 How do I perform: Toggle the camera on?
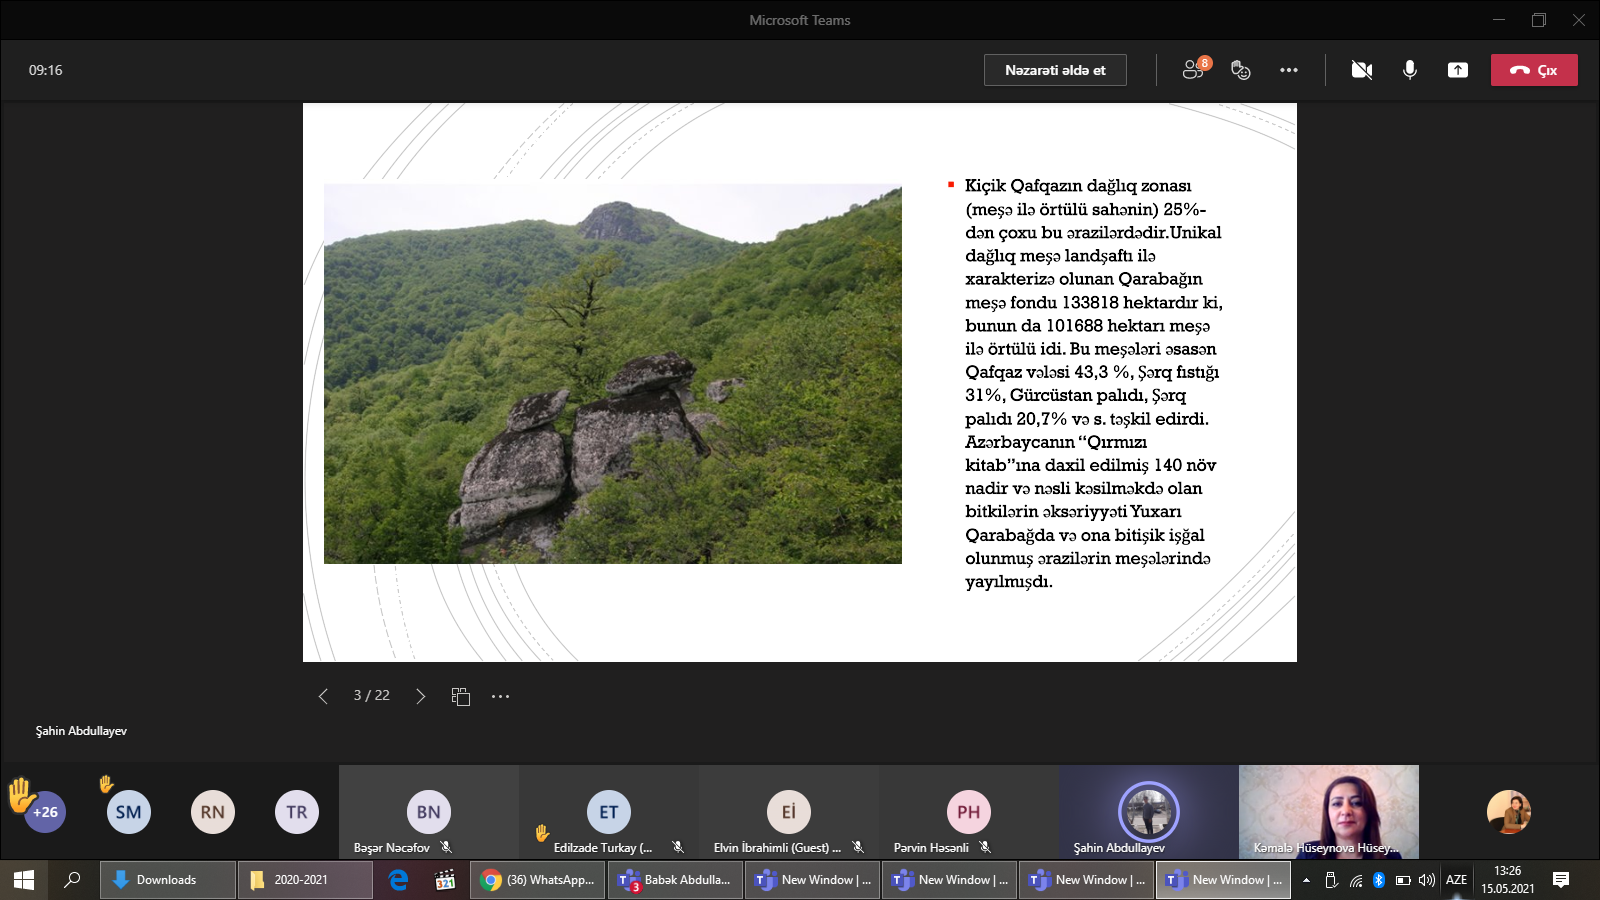[x=1361, y=70]
